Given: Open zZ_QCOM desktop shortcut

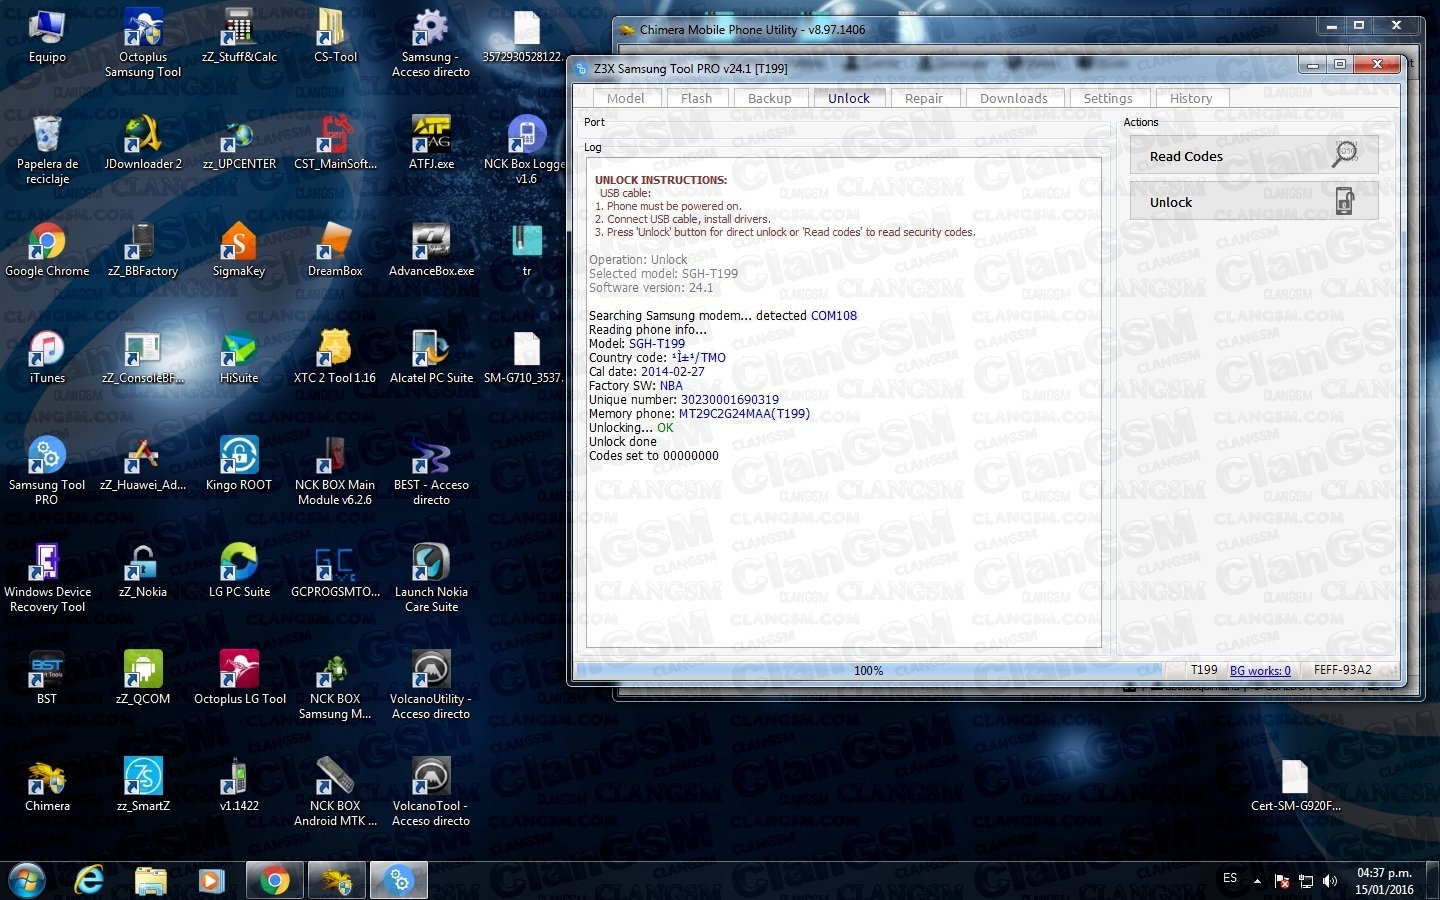Looking at the screenshot, I should tap(143, 678).
